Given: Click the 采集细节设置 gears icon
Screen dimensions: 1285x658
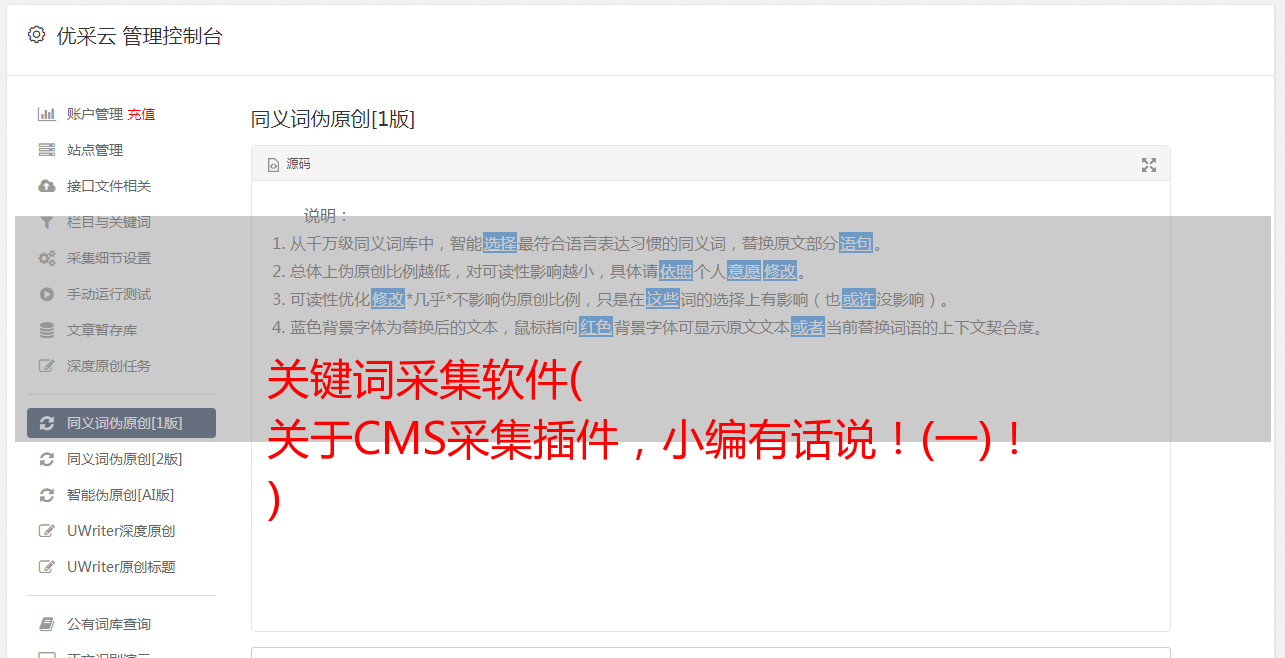Looking at the screenshot, I should coord(46,258).
